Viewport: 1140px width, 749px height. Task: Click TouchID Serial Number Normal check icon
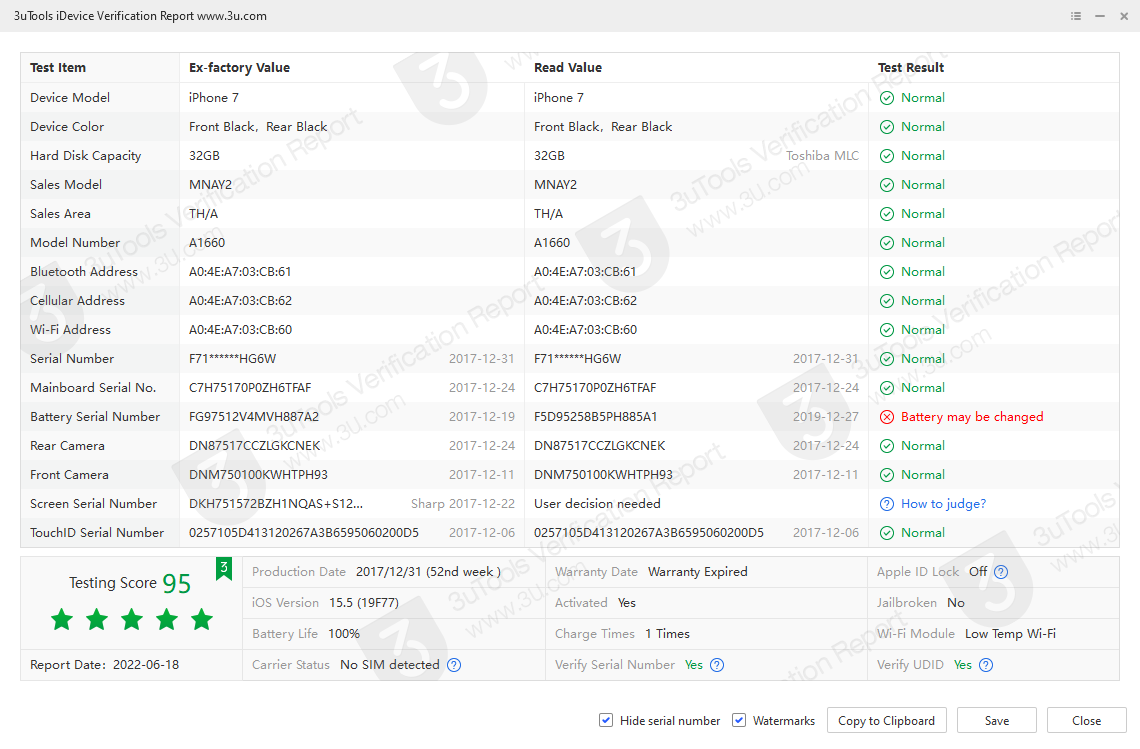coord(886,533)
